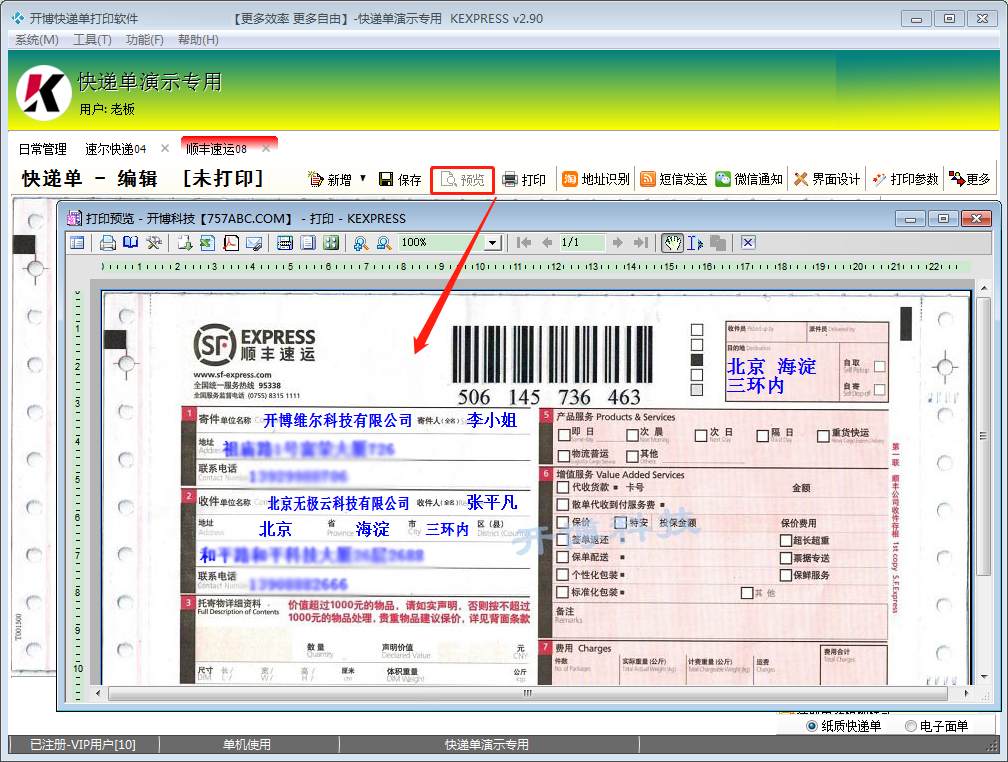This screenshot has height=762, width=1008.
Task: Send preview by email icon
Action: tap(253, 242)
